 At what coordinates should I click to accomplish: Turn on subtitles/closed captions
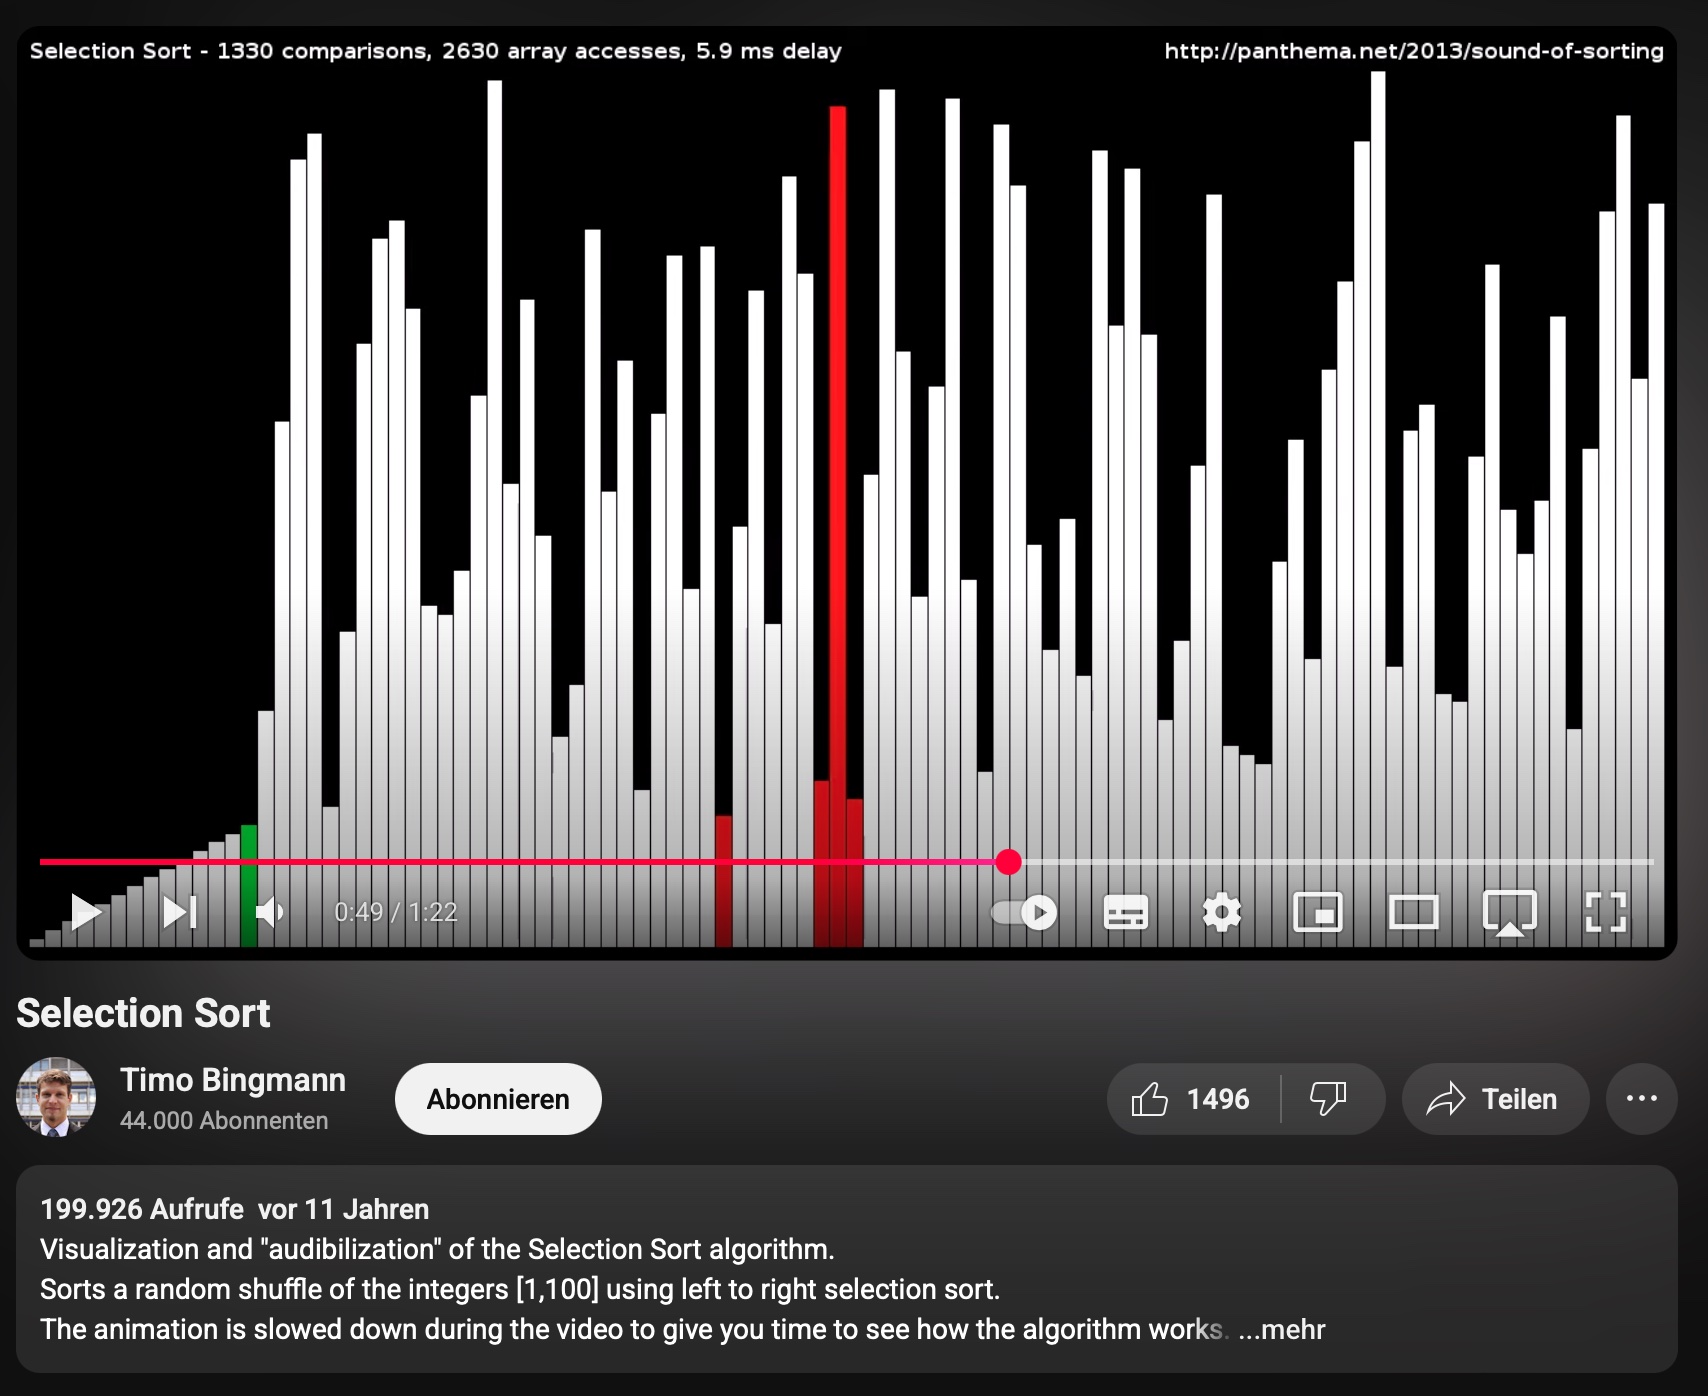point(1125,912)
